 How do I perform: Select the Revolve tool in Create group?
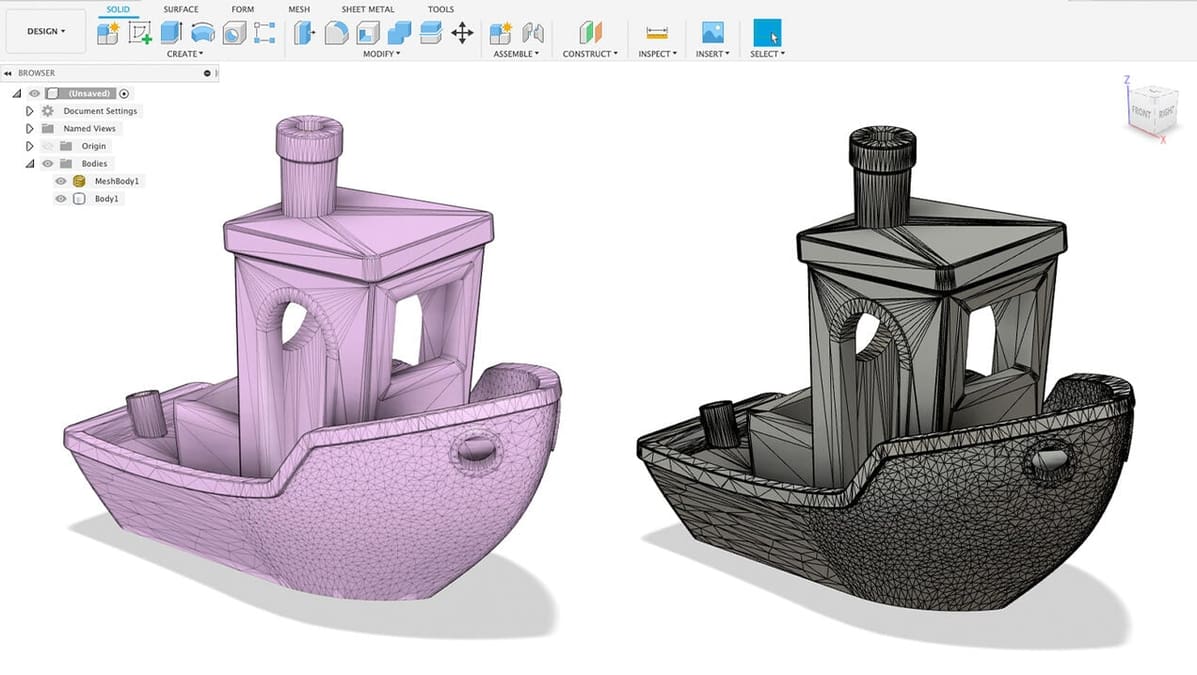click(201, 33)
